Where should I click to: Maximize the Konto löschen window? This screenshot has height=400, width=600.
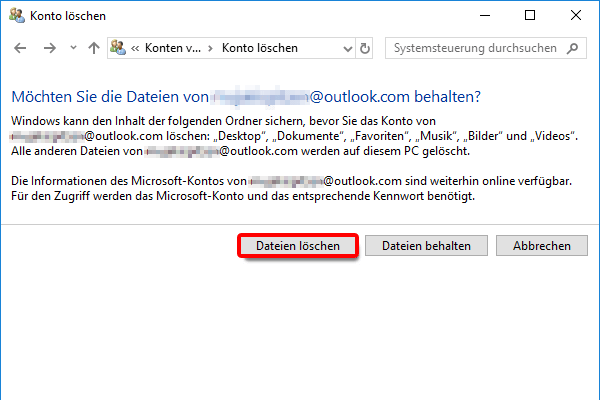(x=530, y=16)
